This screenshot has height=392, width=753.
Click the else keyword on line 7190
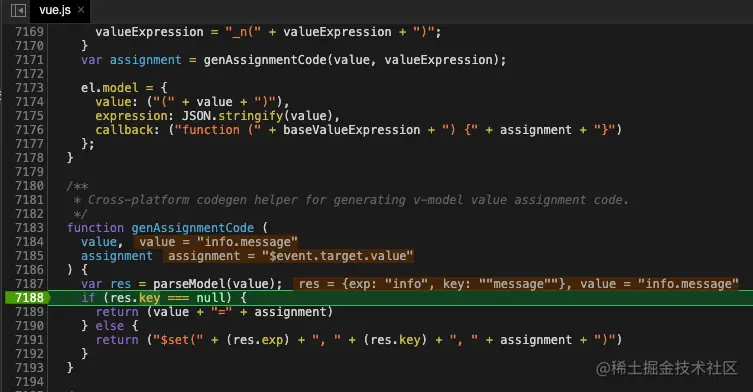click(x=109, y=326)
